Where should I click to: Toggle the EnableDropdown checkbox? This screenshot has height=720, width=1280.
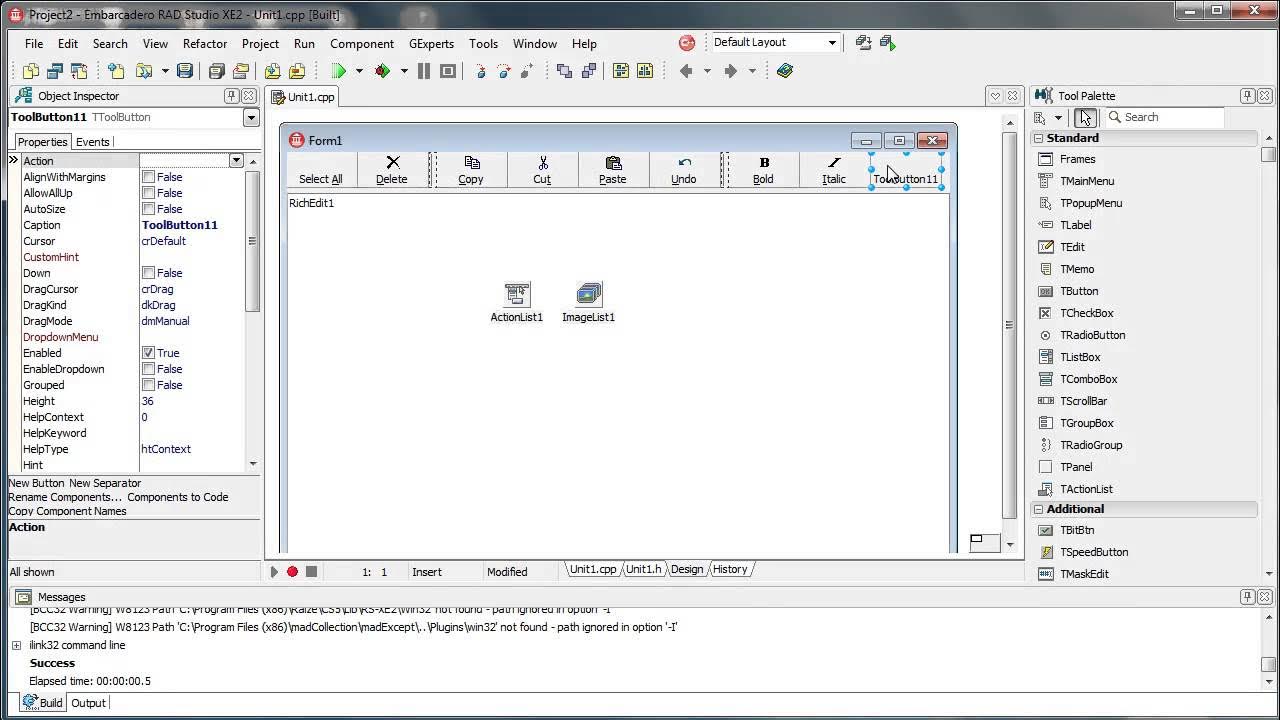coord(148,369)
